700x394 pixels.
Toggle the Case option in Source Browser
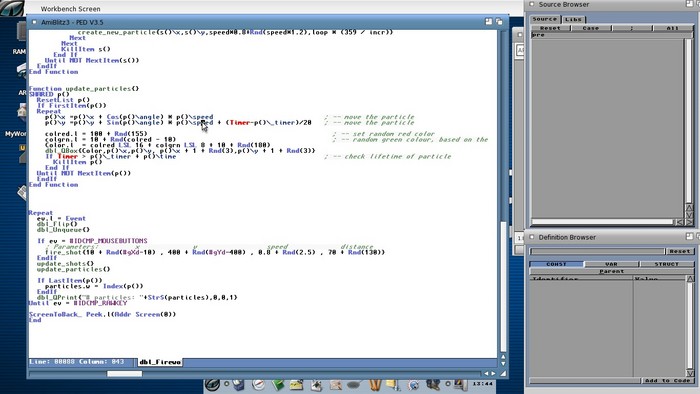[x=591, y=28]
